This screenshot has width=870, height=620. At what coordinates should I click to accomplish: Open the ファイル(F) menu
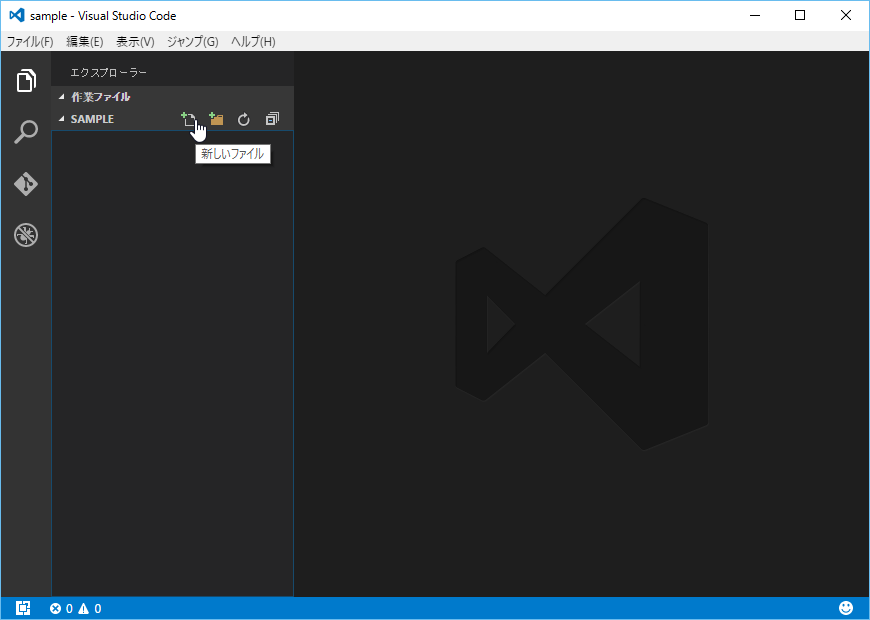click(30, 42)
